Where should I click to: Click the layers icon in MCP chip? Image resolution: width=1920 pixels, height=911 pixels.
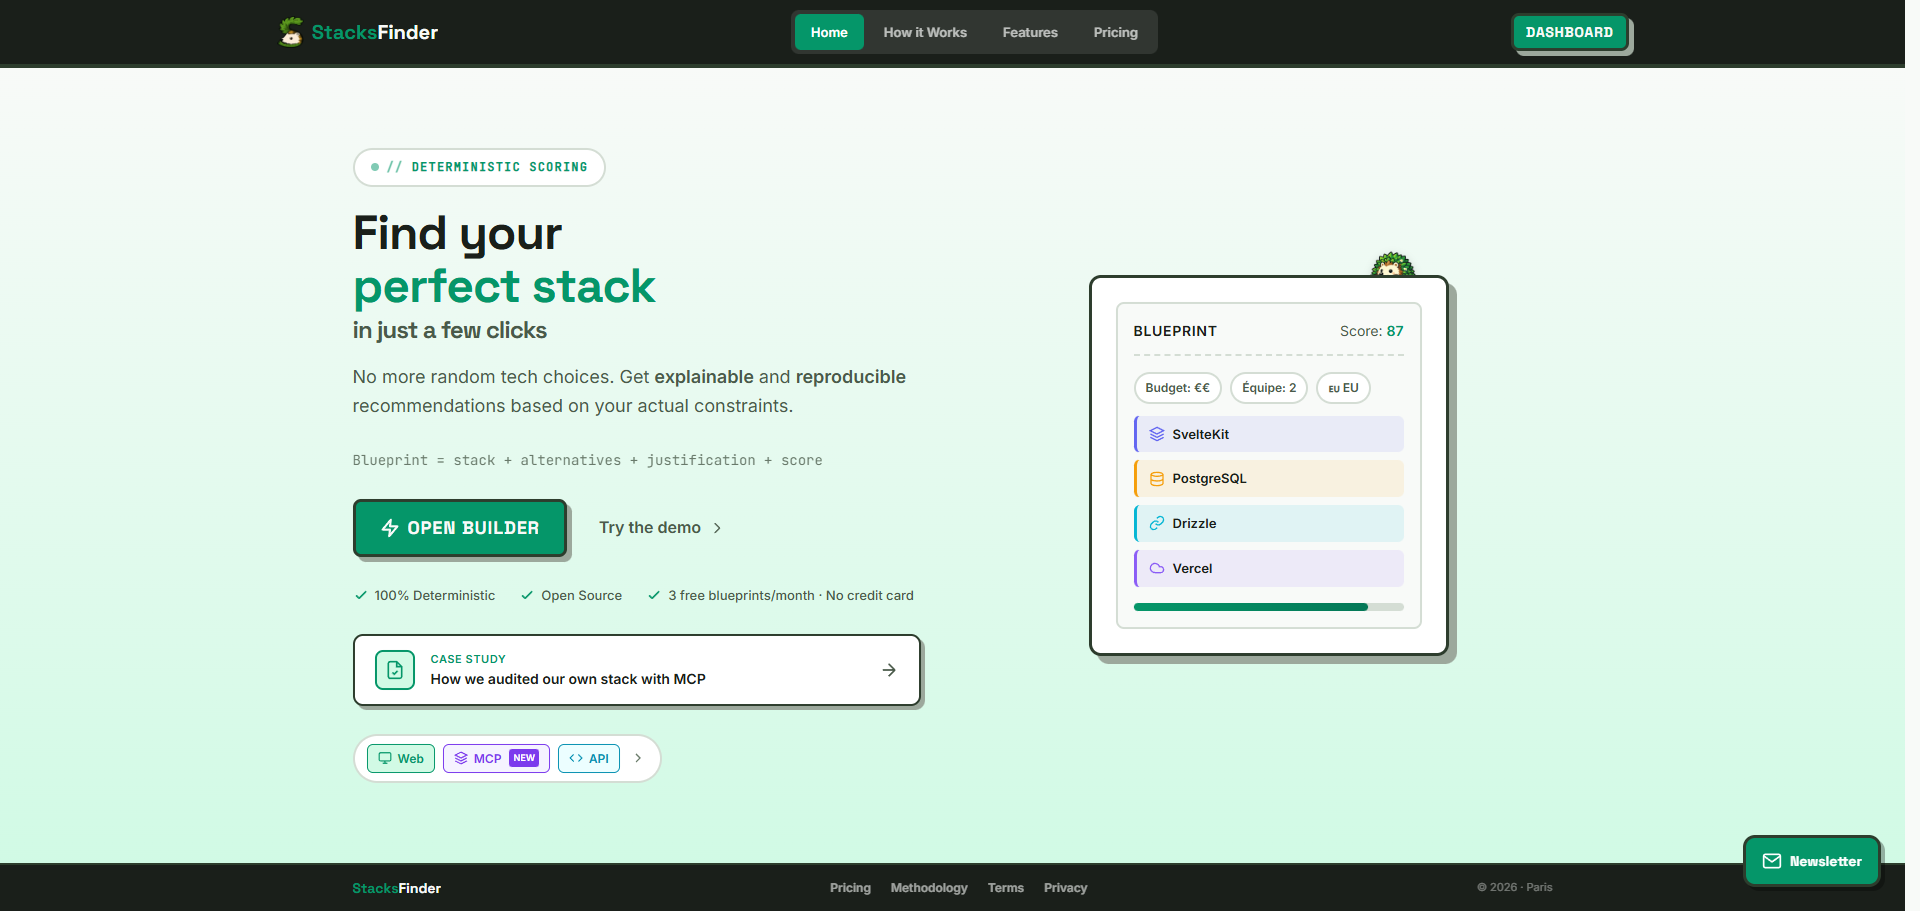[x=461, y=758]
